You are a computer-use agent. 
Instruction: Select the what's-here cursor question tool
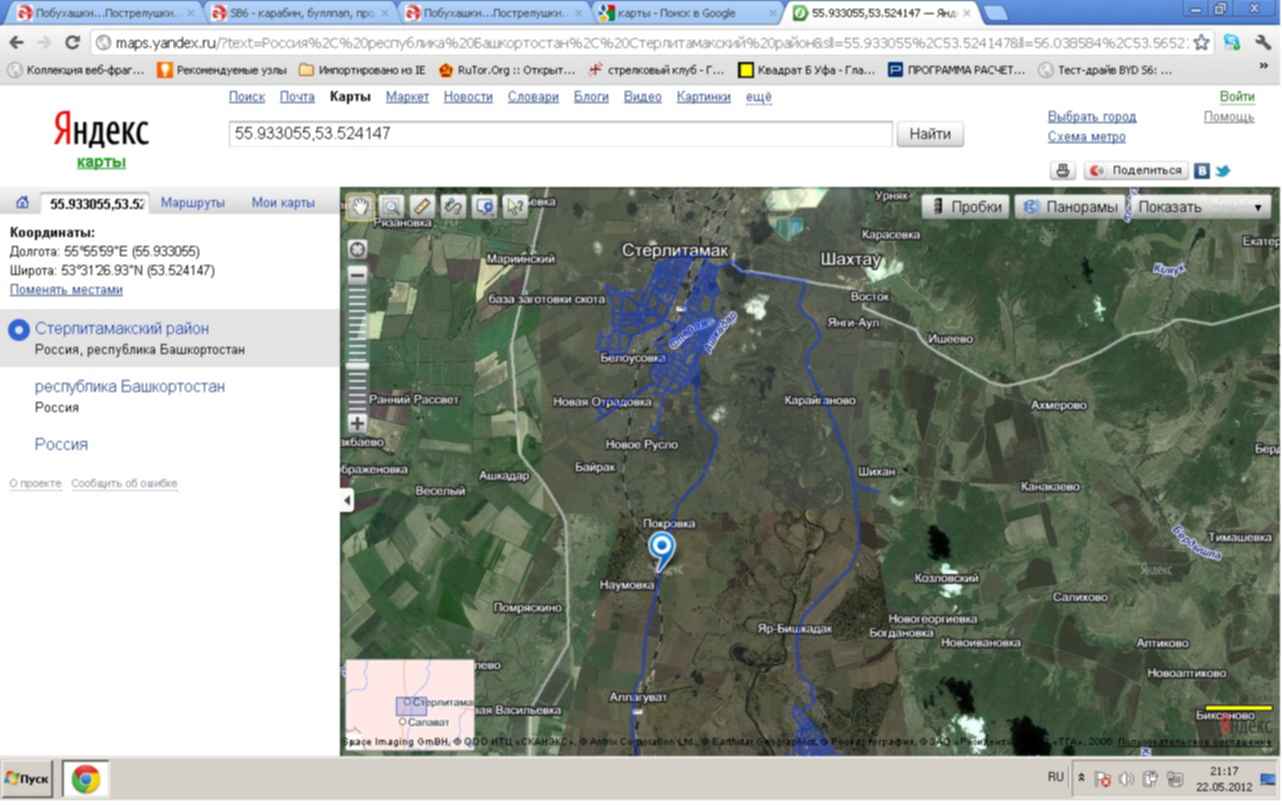(515, 206)
